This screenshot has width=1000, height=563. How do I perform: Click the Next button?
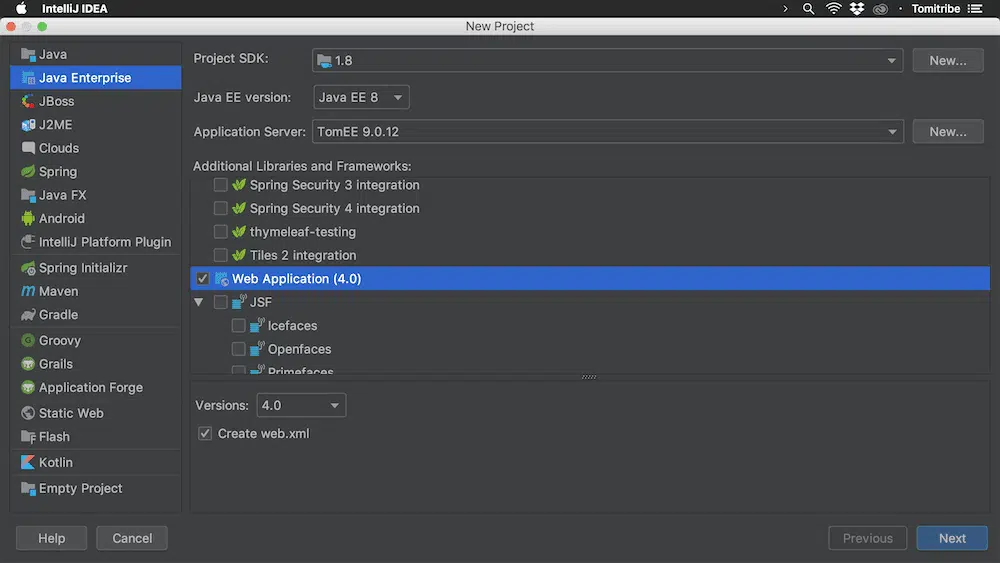pyautogui.click(x=951, y=538)
